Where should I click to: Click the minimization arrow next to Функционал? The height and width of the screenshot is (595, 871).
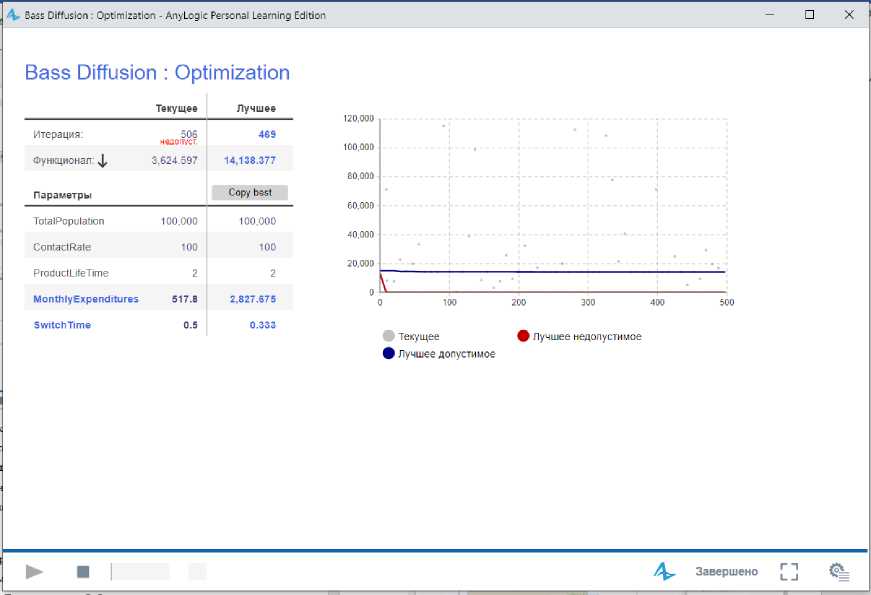[103, 160]
